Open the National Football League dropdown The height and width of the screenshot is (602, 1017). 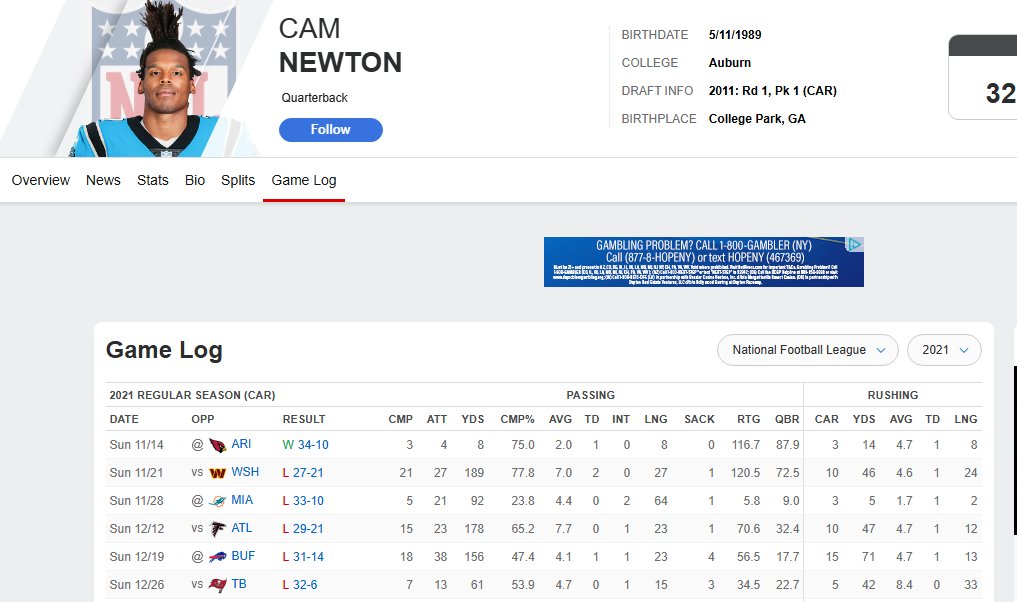coord(808,350)
